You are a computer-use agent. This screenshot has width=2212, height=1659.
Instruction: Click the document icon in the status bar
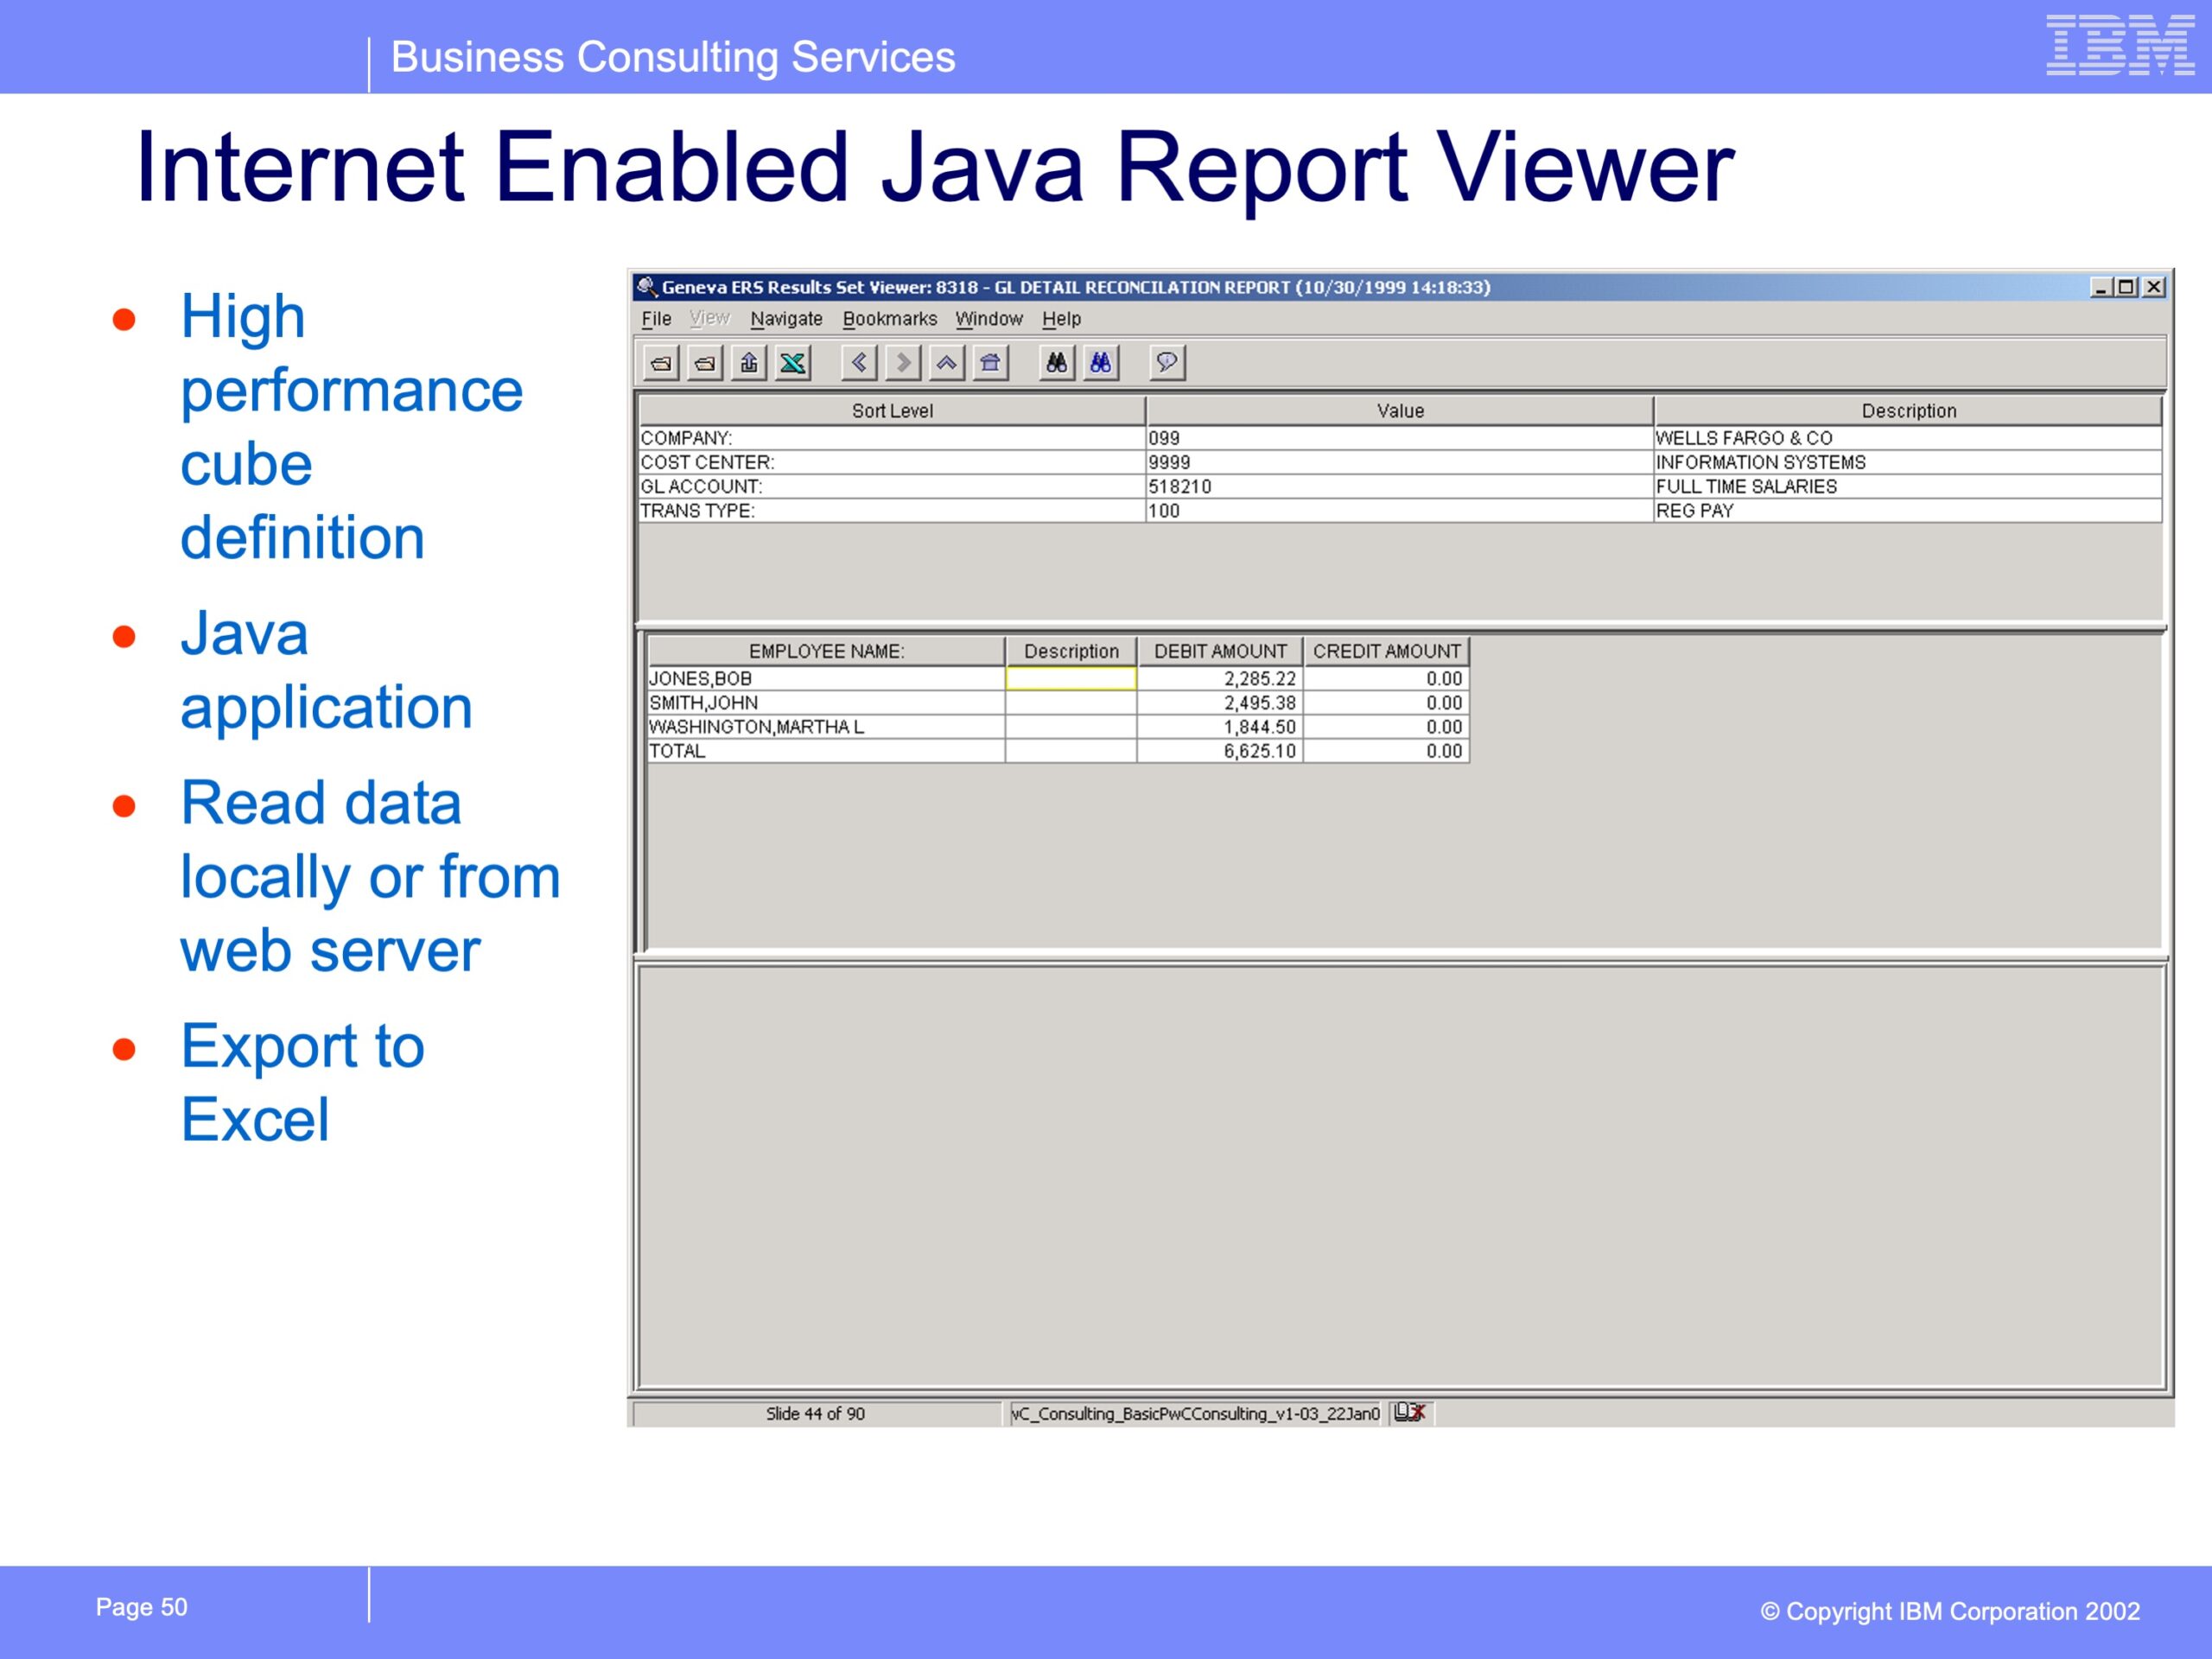(x=1409, y=1413)
